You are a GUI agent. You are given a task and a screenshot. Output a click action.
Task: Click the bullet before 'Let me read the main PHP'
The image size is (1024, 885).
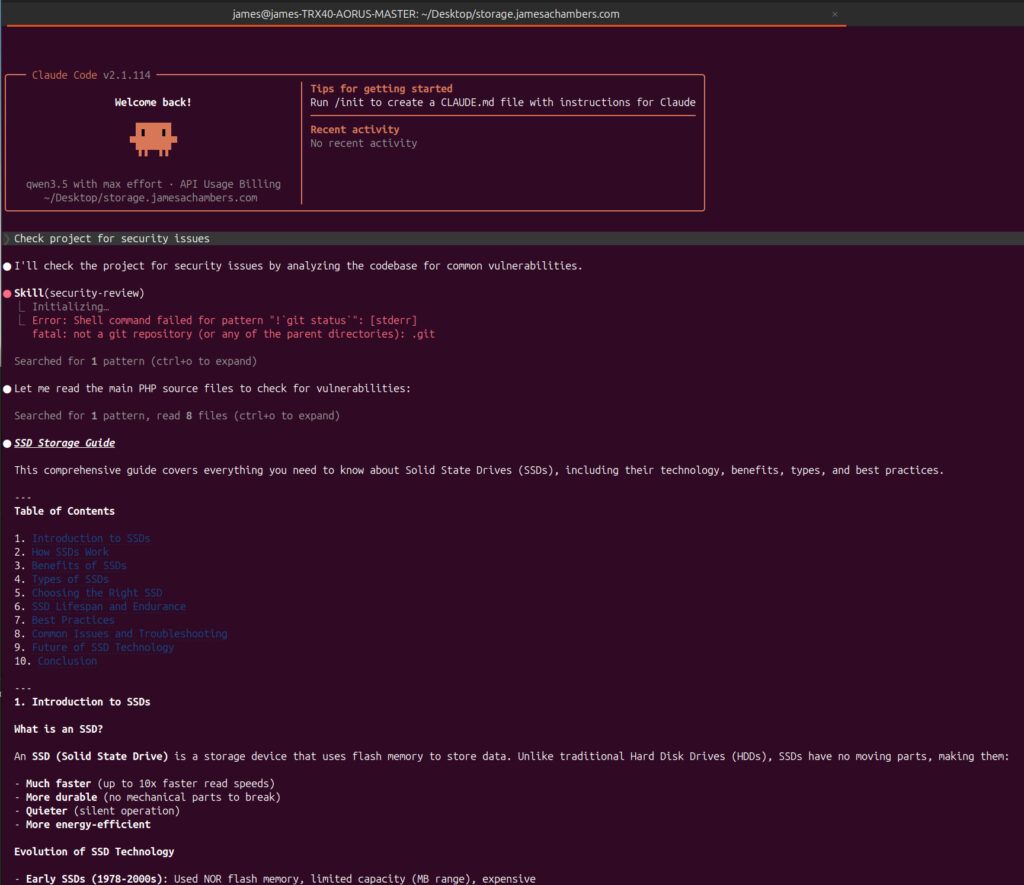tap(7, 388)
